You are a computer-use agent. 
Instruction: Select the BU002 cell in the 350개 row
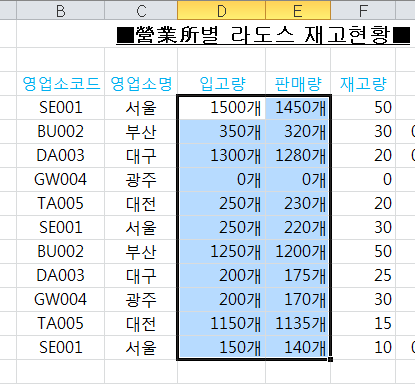click(61, 131)
